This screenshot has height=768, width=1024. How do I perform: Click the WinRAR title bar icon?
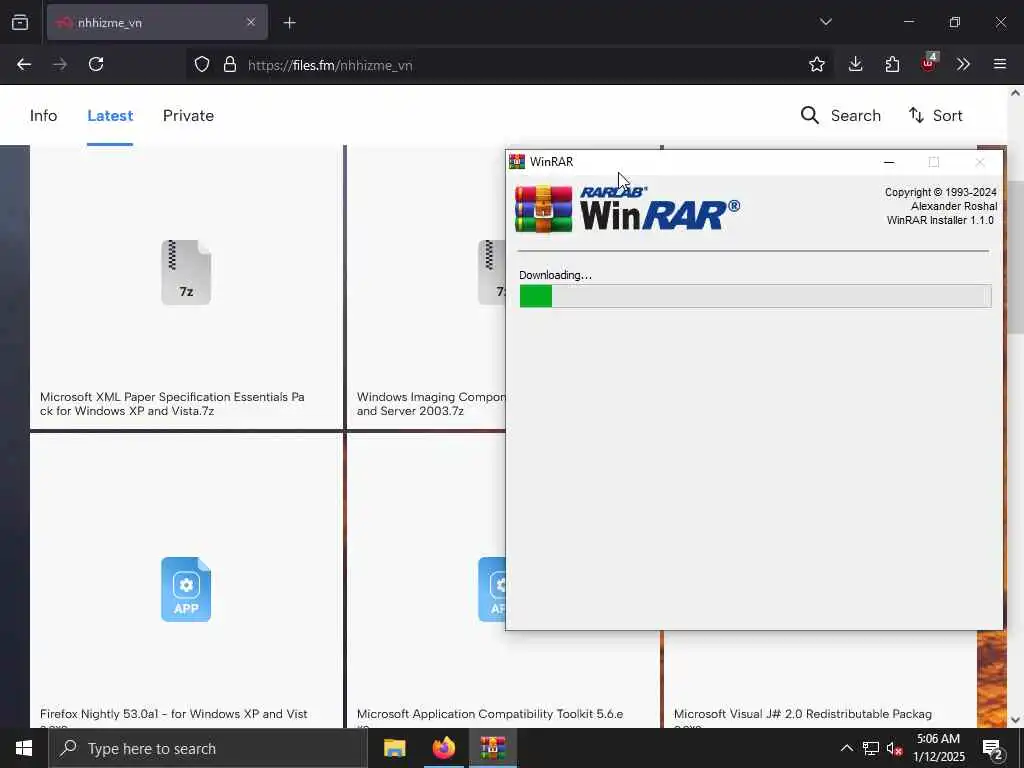click(x=517, y=161)
